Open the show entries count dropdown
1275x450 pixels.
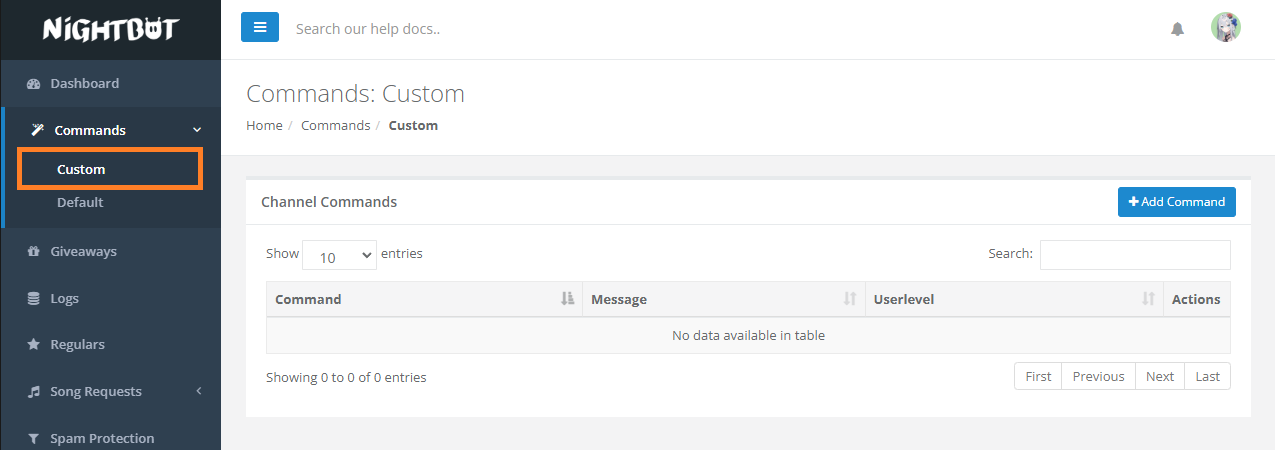point(339,256)
